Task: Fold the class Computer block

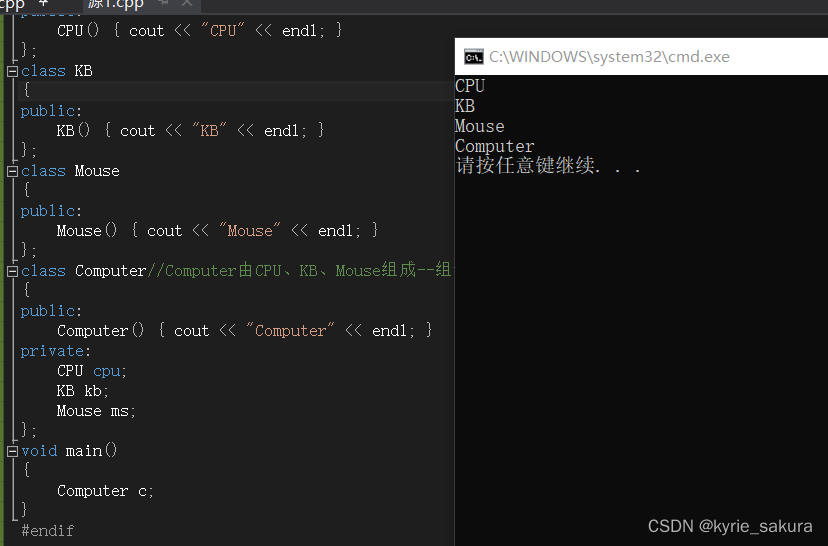Action: click(x=13, y=271)
